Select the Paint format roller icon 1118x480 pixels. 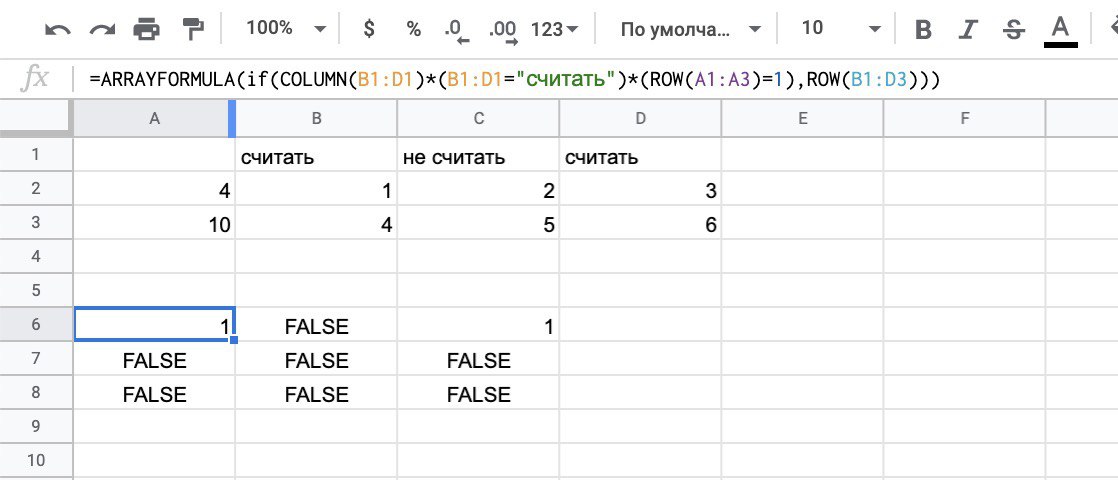(x=193, y=29)
